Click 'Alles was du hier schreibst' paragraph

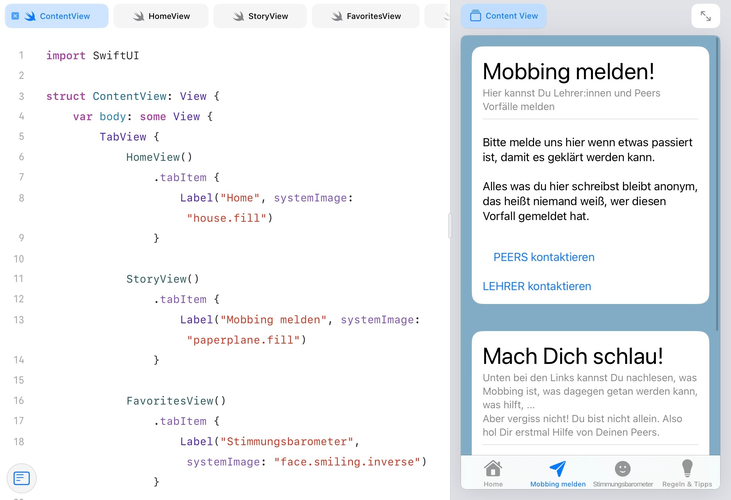point(590,201)
